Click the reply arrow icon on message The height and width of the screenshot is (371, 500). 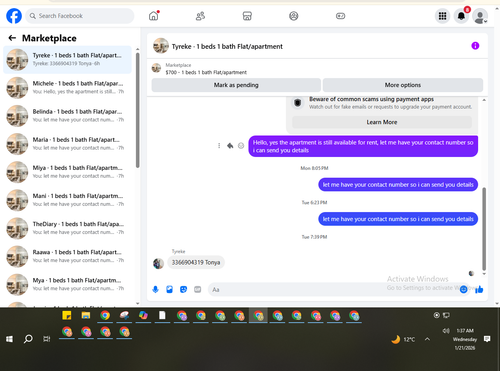[x=230, y=146]
